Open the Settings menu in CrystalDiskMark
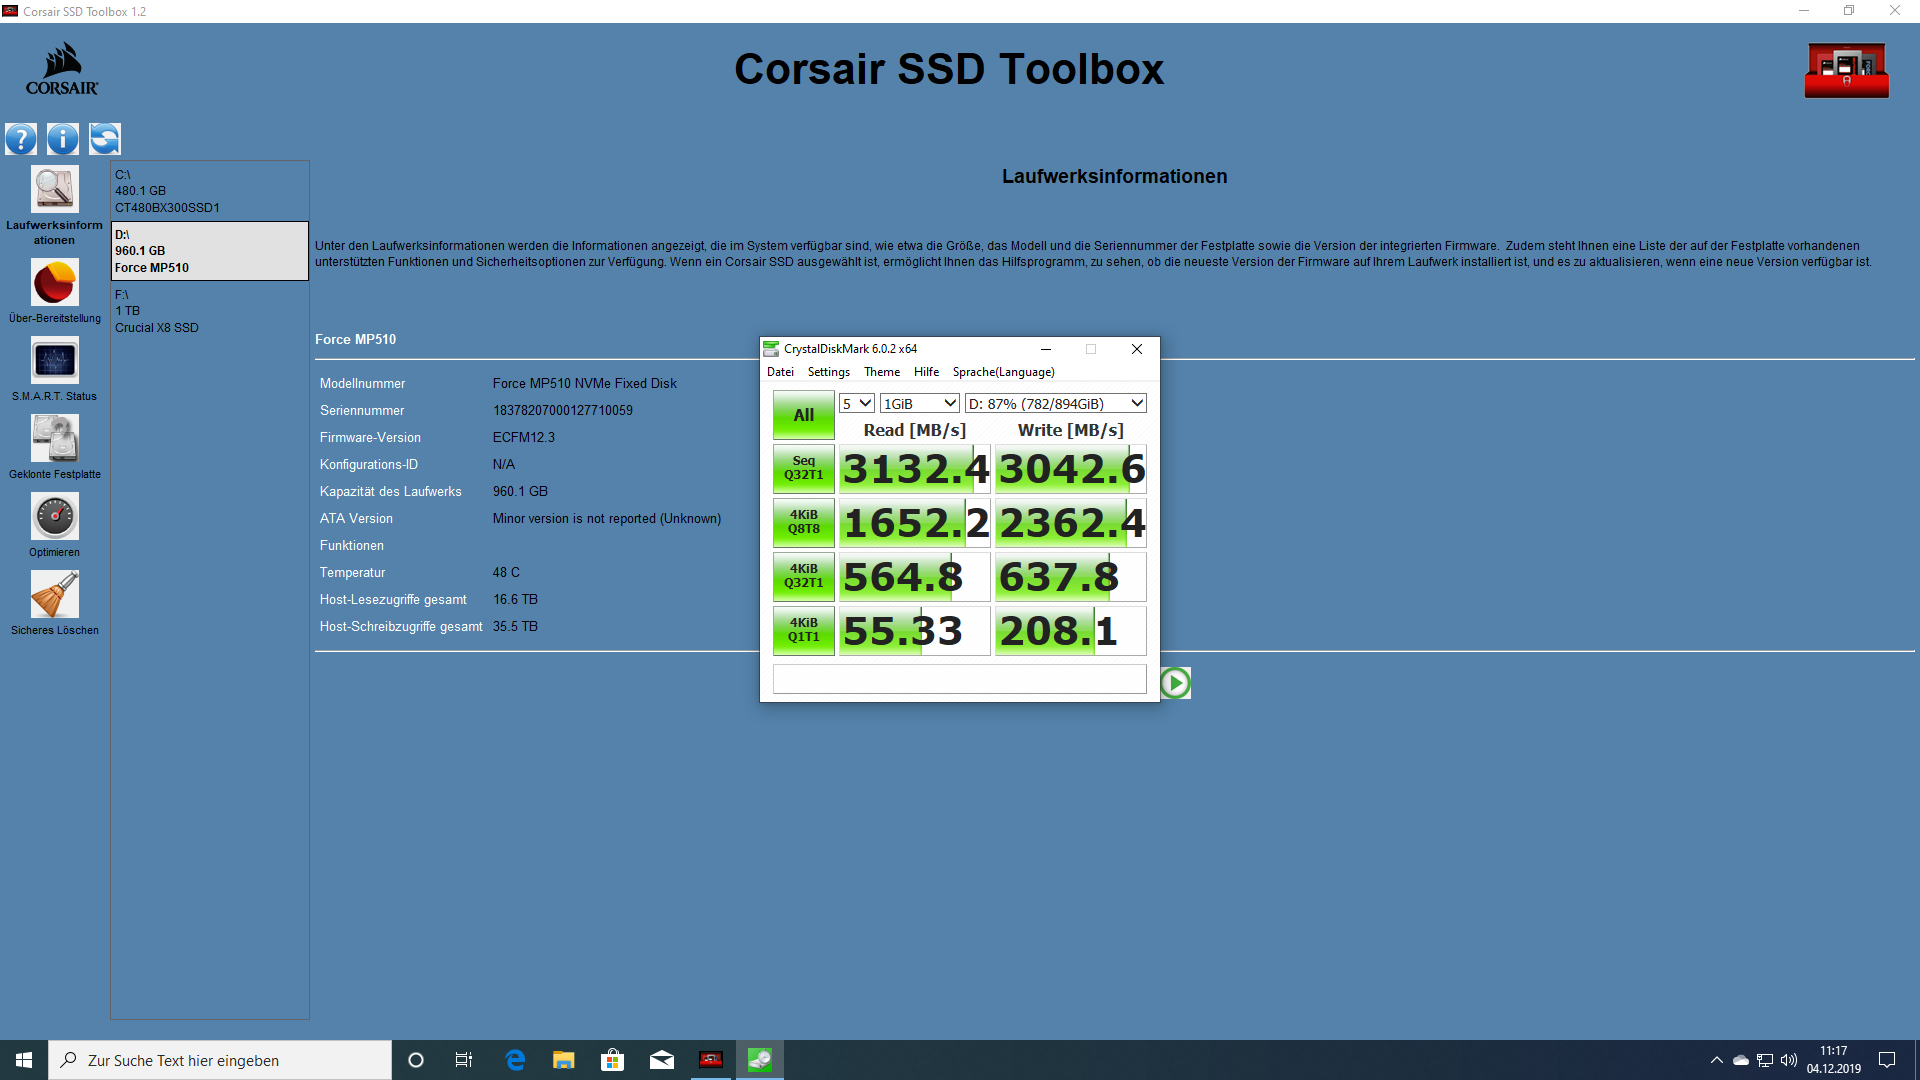The image size is (1920, 1080). pyautogui.click(x=828, y=371)
